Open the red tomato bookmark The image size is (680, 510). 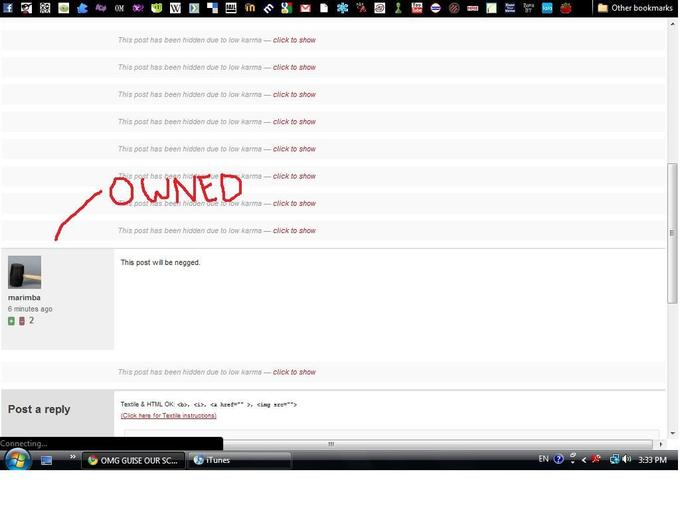point(566,8)
